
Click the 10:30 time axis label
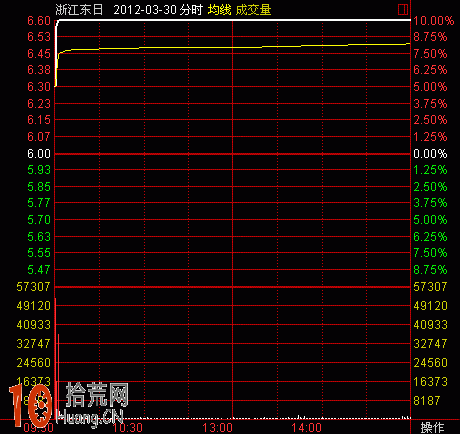[128, 428]
